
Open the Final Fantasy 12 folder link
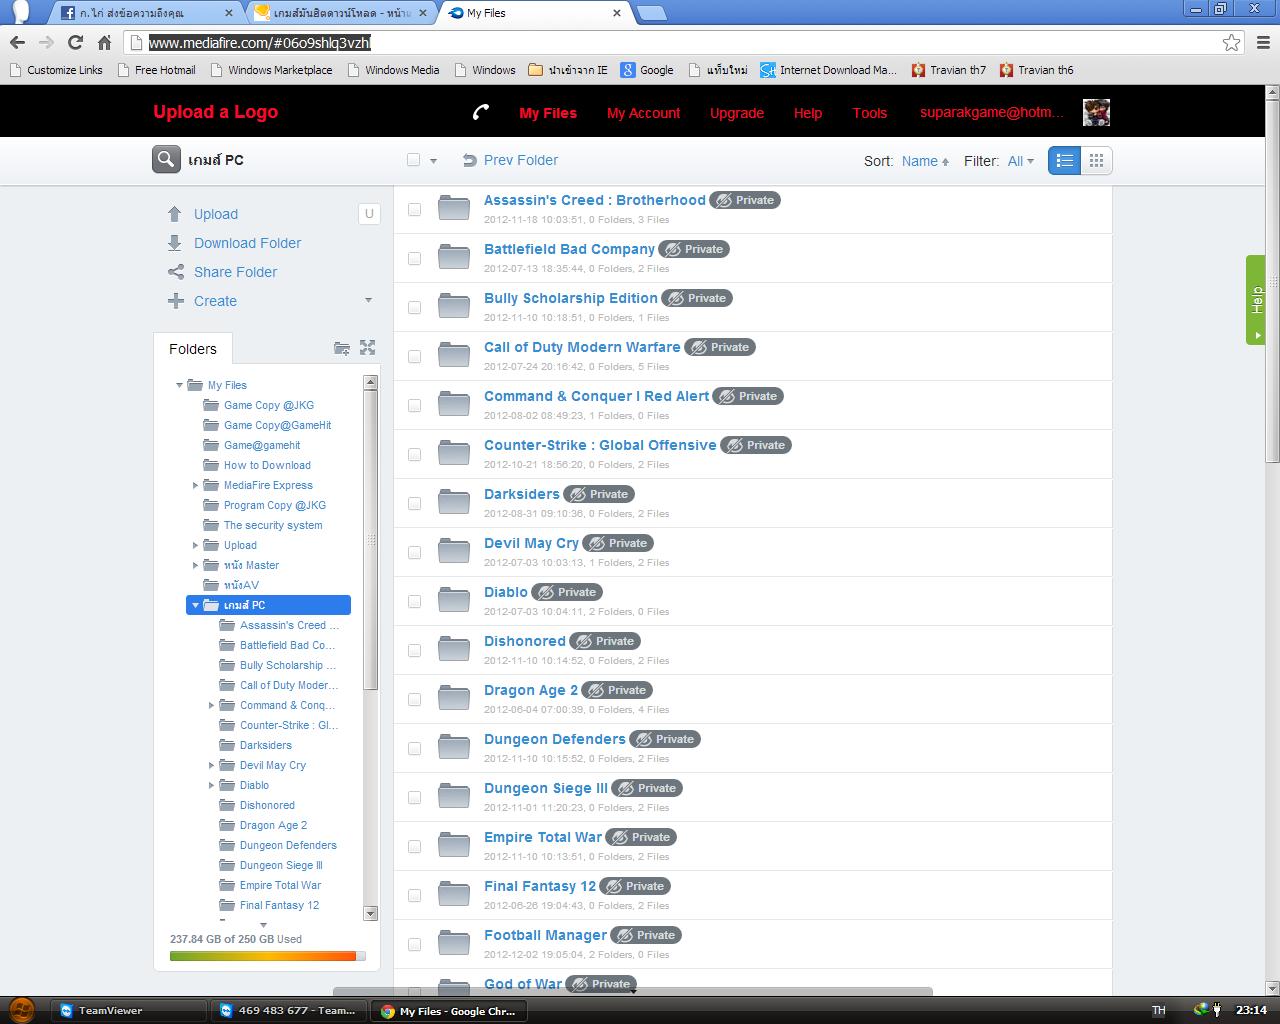point(540,886)
